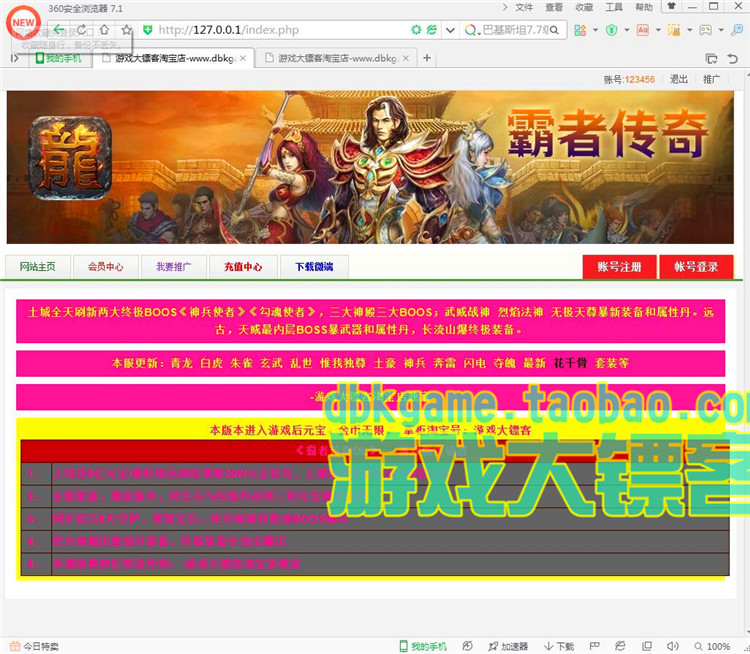Image resolution: width=750 pixels, height=654 pixels.
Task: Open the 下载微端 navigation tab
Action: (314, 266)
